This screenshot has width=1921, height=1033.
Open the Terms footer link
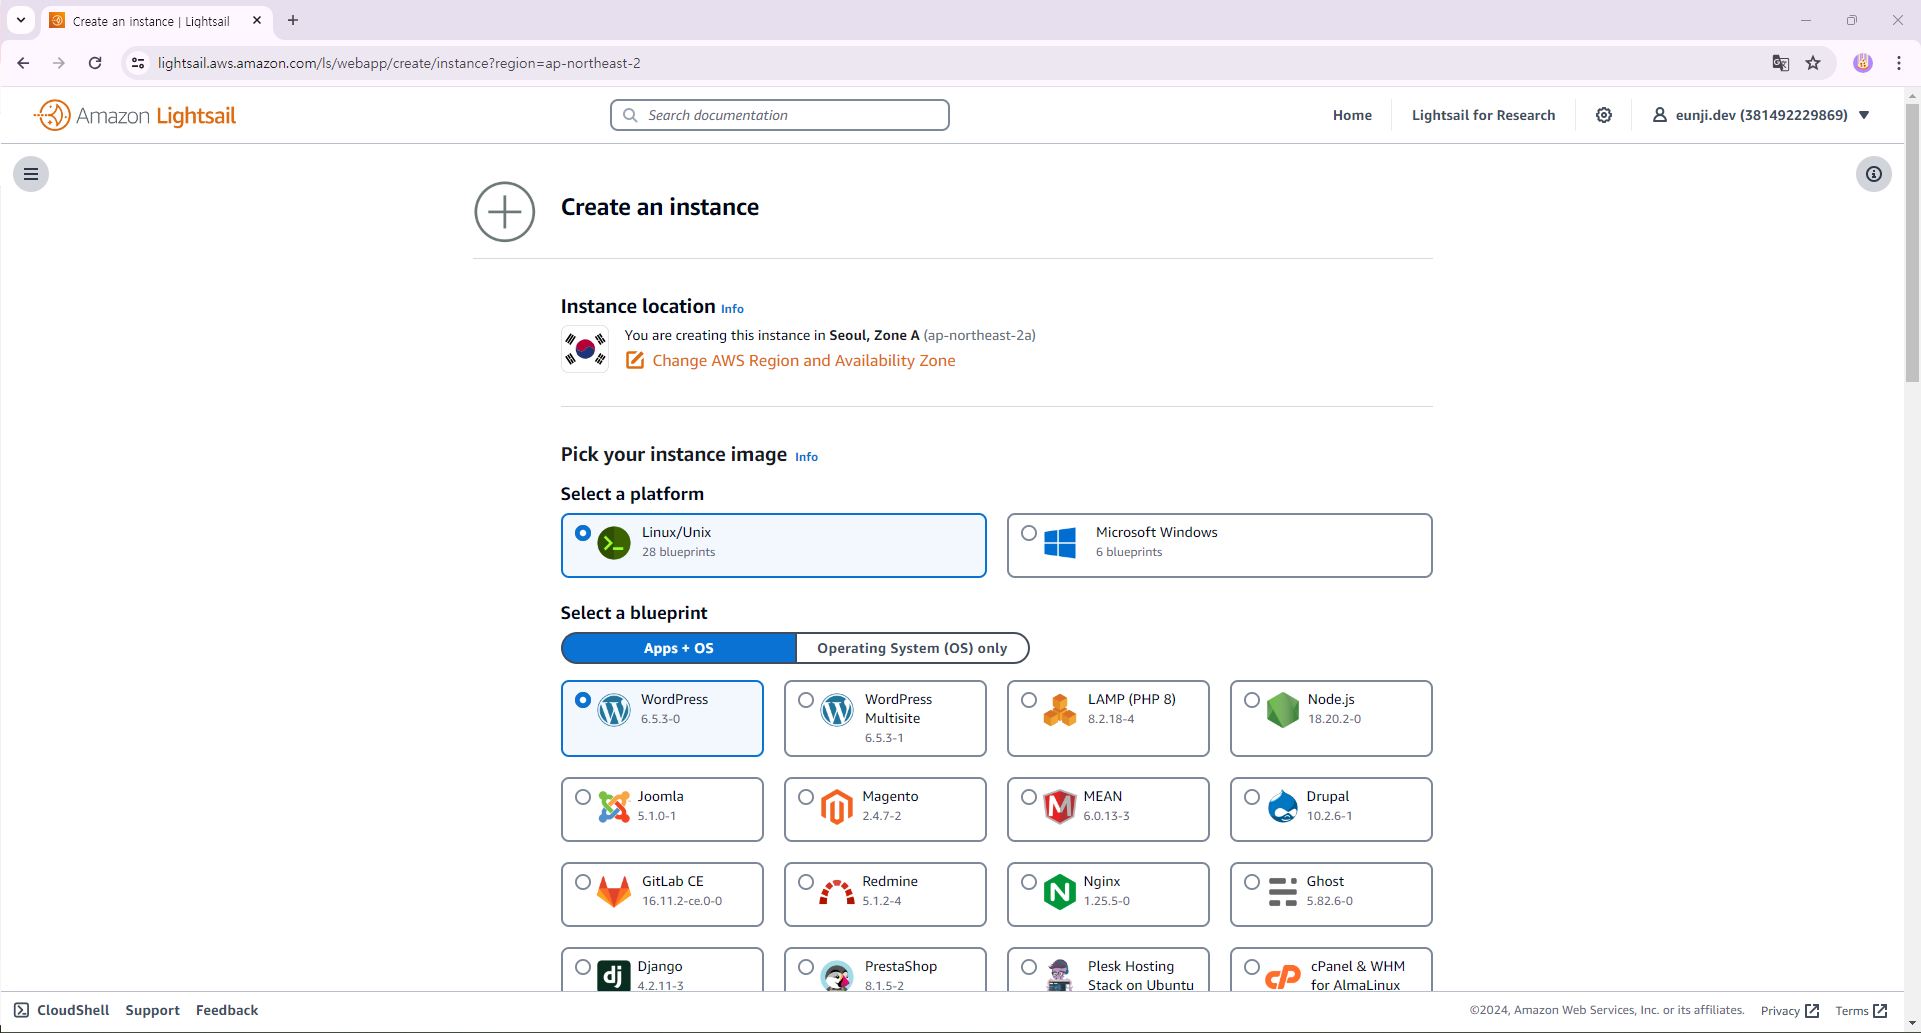pyautogui.click(x=1861, y=1011)
